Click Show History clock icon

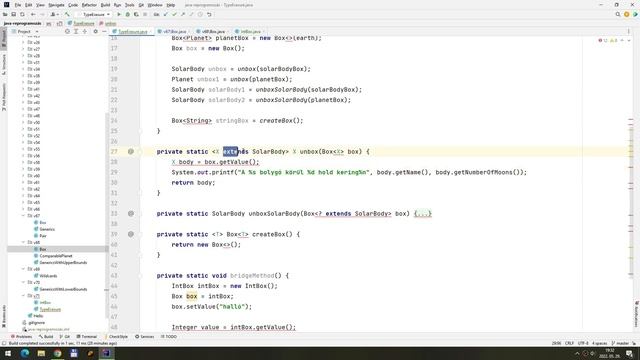200,14
